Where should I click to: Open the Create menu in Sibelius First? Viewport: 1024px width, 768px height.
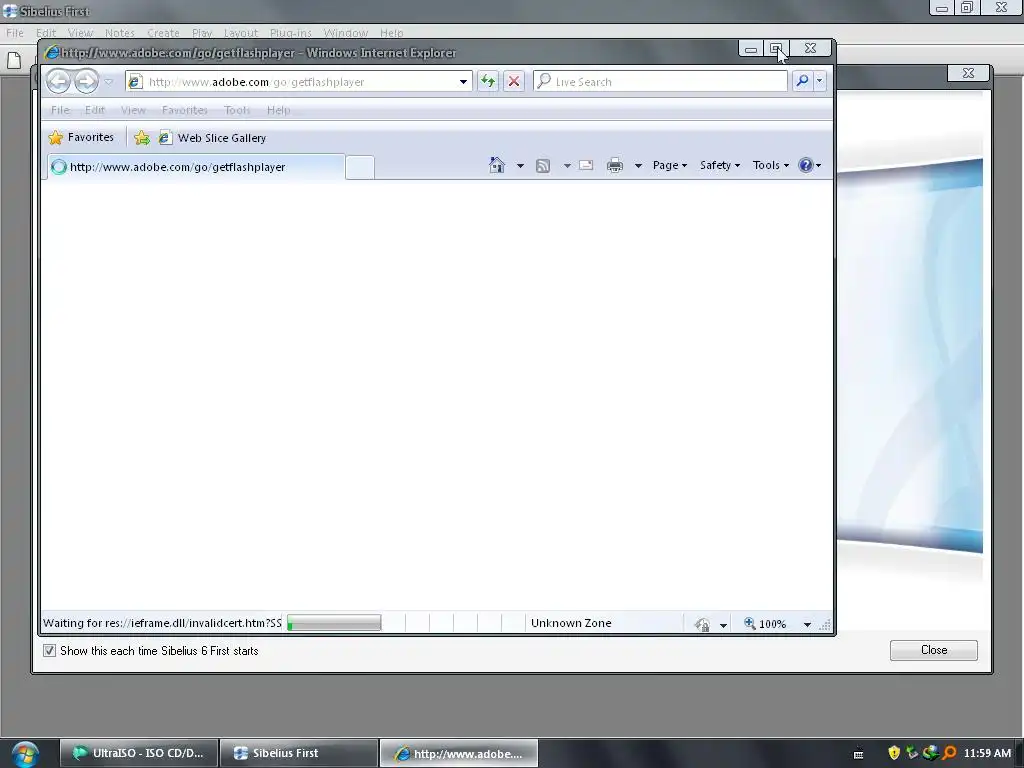click(163, 33)
